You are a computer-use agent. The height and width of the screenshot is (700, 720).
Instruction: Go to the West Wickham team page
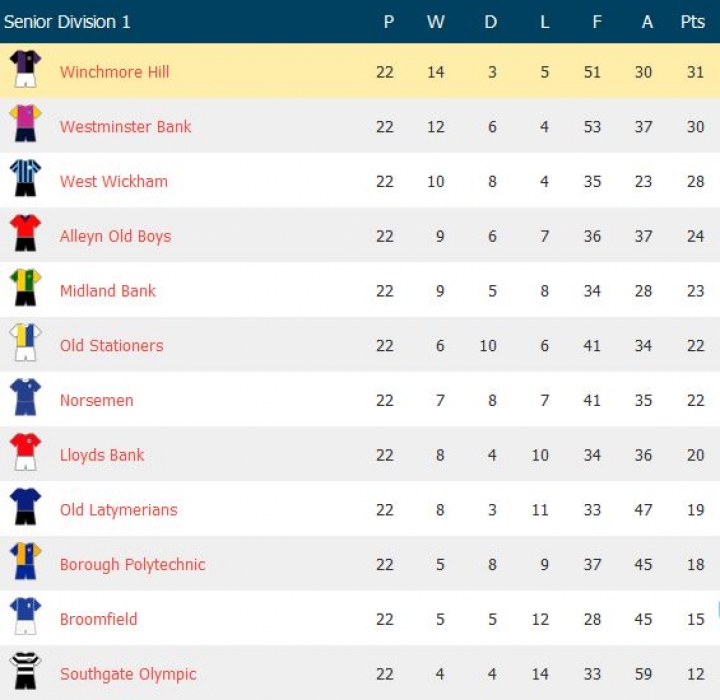[113, 182]
